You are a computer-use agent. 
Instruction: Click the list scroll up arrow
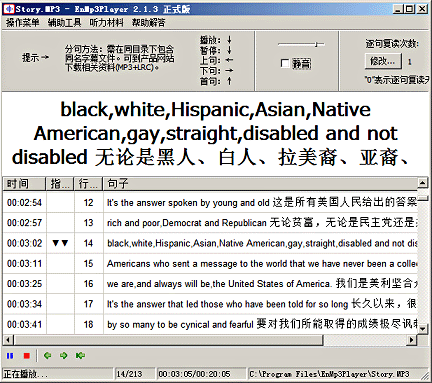[x=422, y=183]
